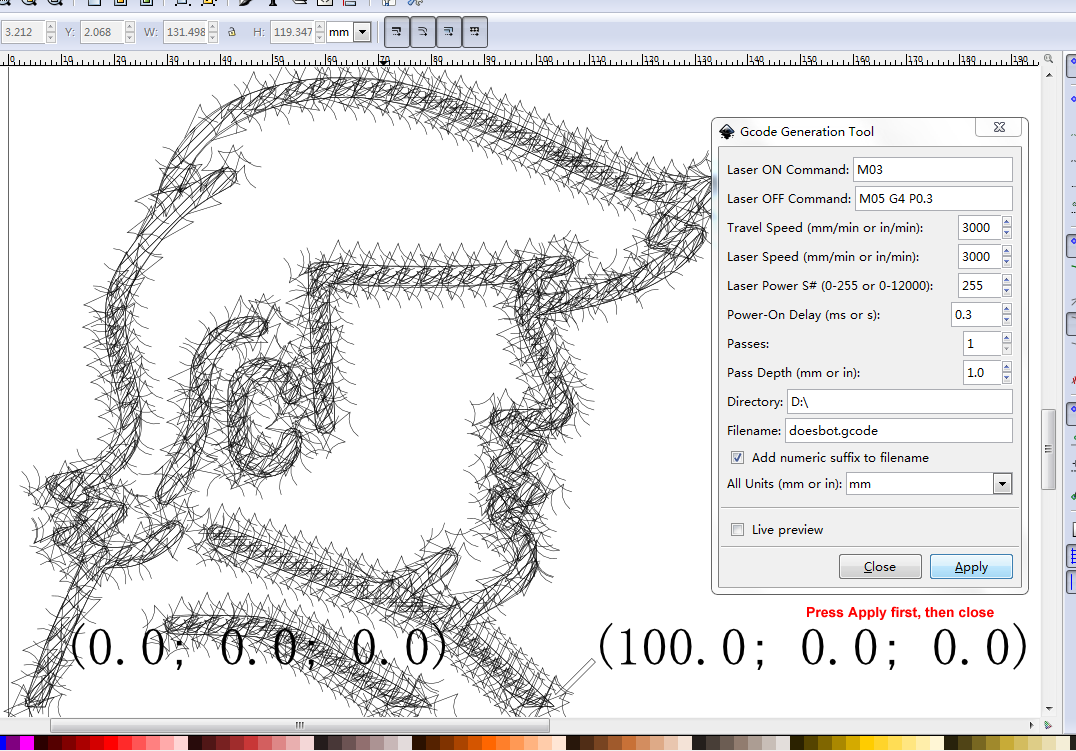Toggle scale rounded corners button
The width and height of the screenshot is (1076, 751).
(x=422, y=32)
